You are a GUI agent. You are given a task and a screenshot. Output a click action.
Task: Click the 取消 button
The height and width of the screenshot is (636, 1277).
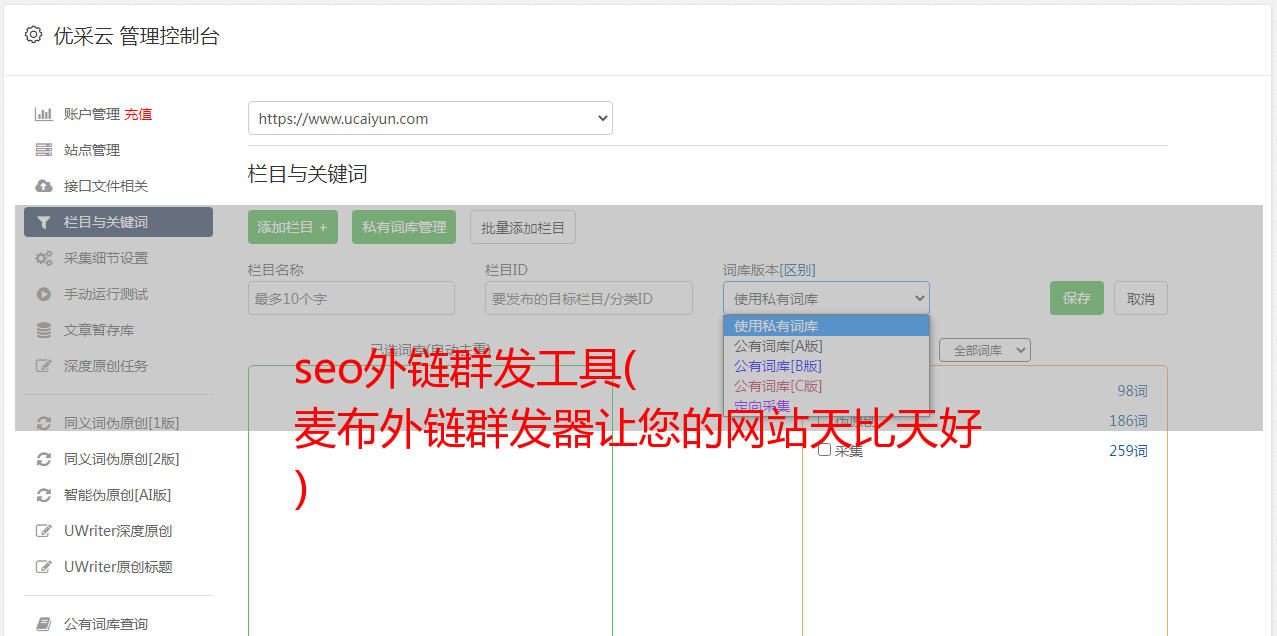(1141, 298)
